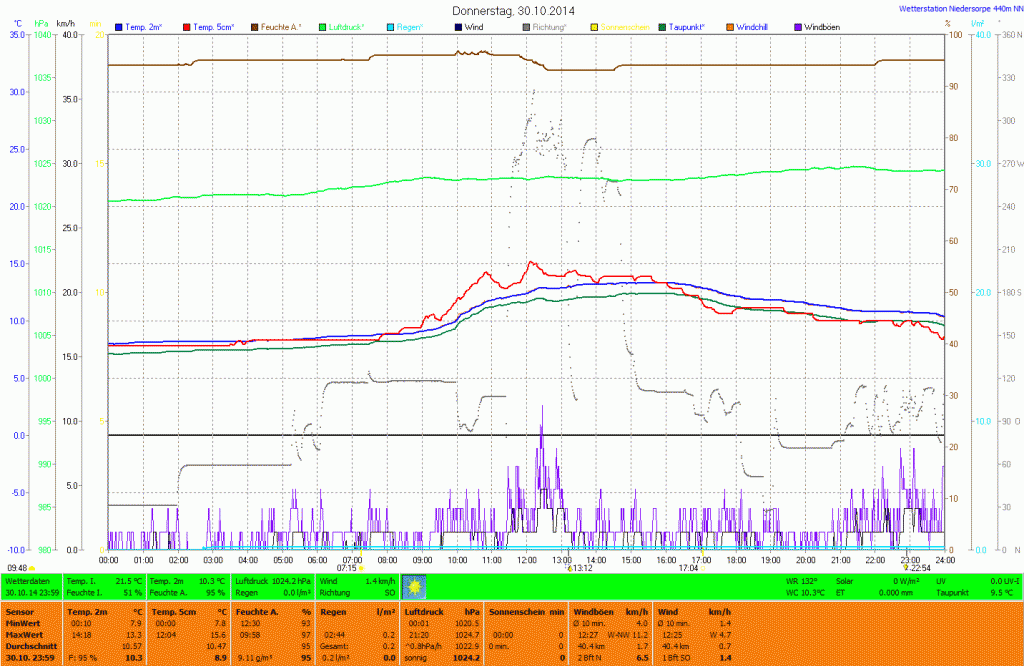Screen dimensions: 1024x666
Task: Click the yellow Sonnenschein legend square
Action: pyautogui.click(x=595, y=25)
